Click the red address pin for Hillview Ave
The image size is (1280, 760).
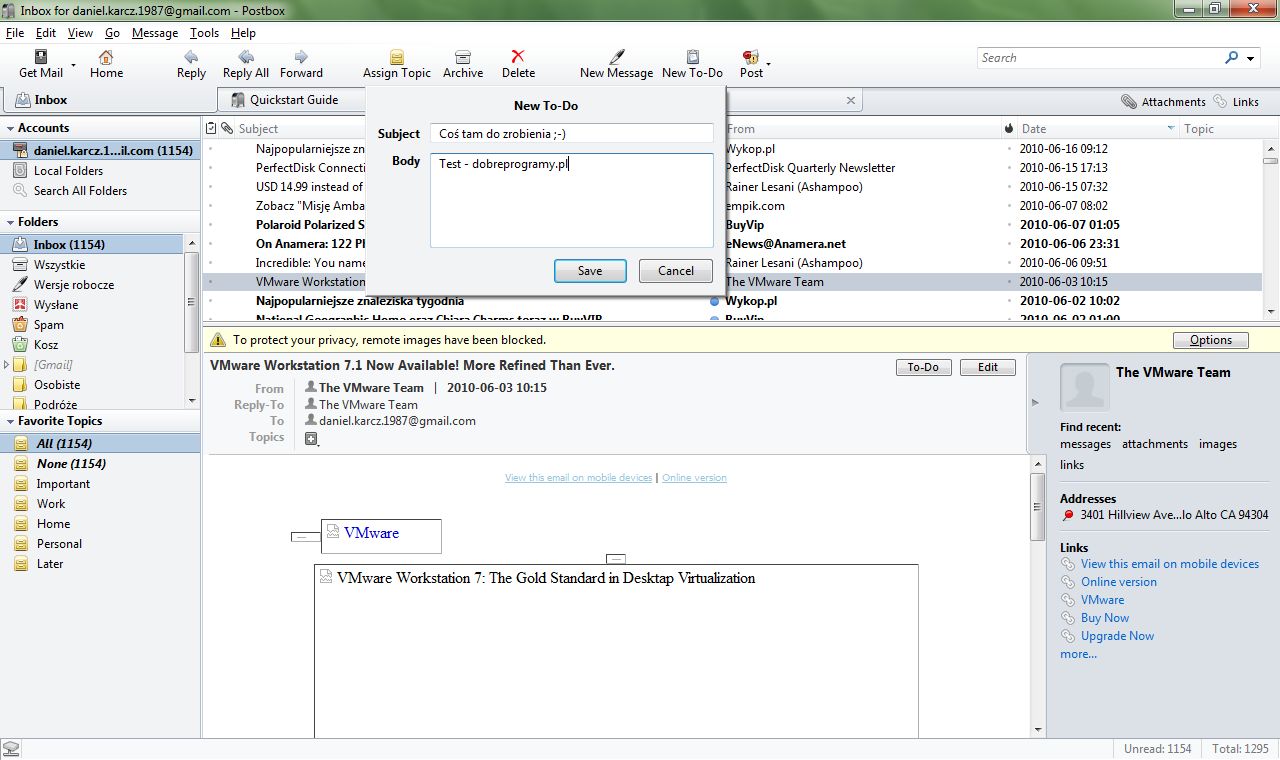[x=1068, y=516]
